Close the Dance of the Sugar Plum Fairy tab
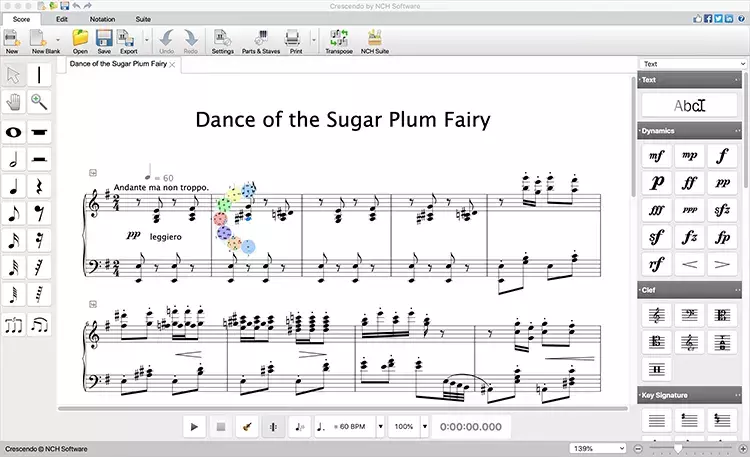The height and width of the screenshot is (457, 750). (x=172, y=65)
